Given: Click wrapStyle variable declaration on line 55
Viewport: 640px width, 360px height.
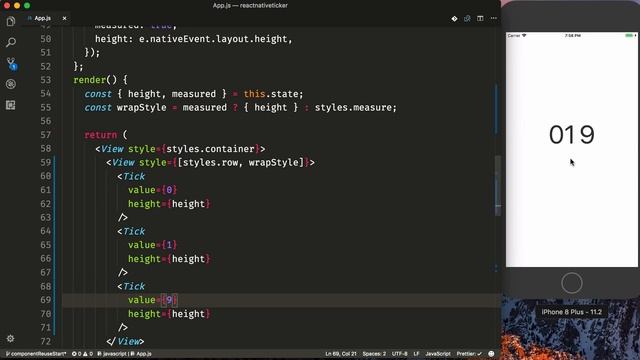Looking at the screenshot, I should [141, 108].
